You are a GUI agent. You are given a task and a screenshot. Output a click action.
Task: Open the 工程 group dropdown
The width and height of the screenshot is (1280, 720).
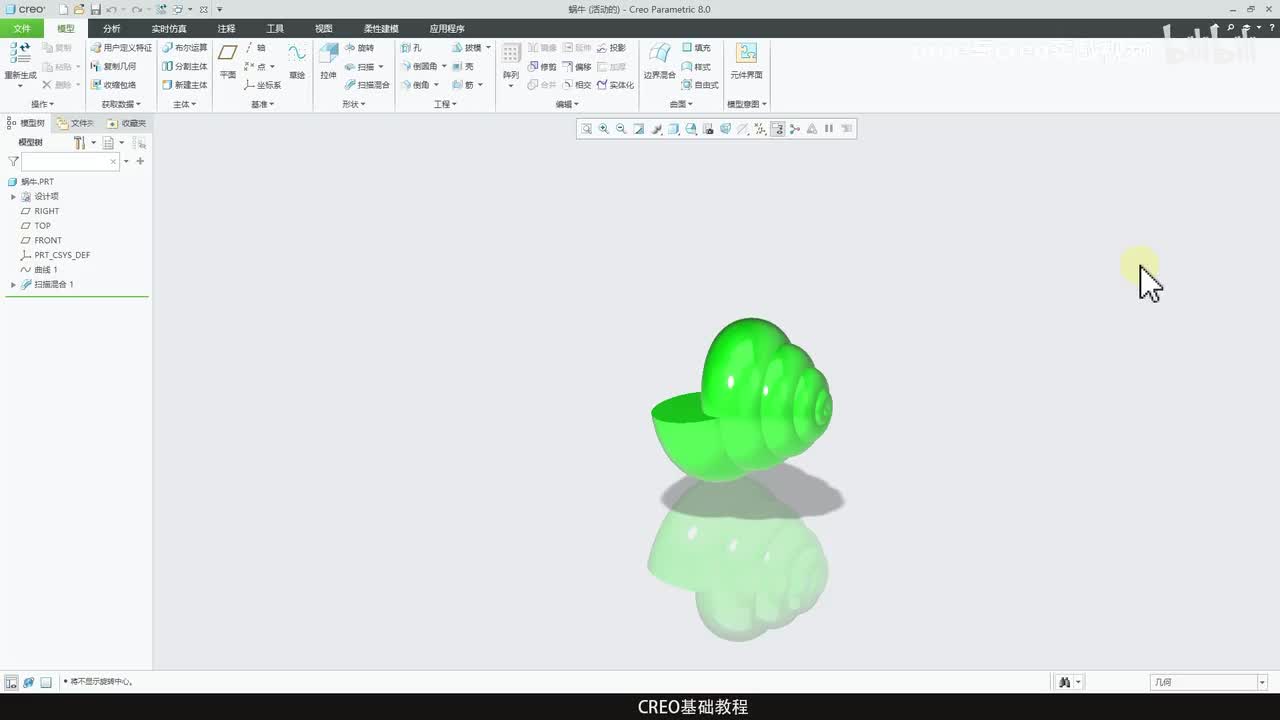pos(445,104)
